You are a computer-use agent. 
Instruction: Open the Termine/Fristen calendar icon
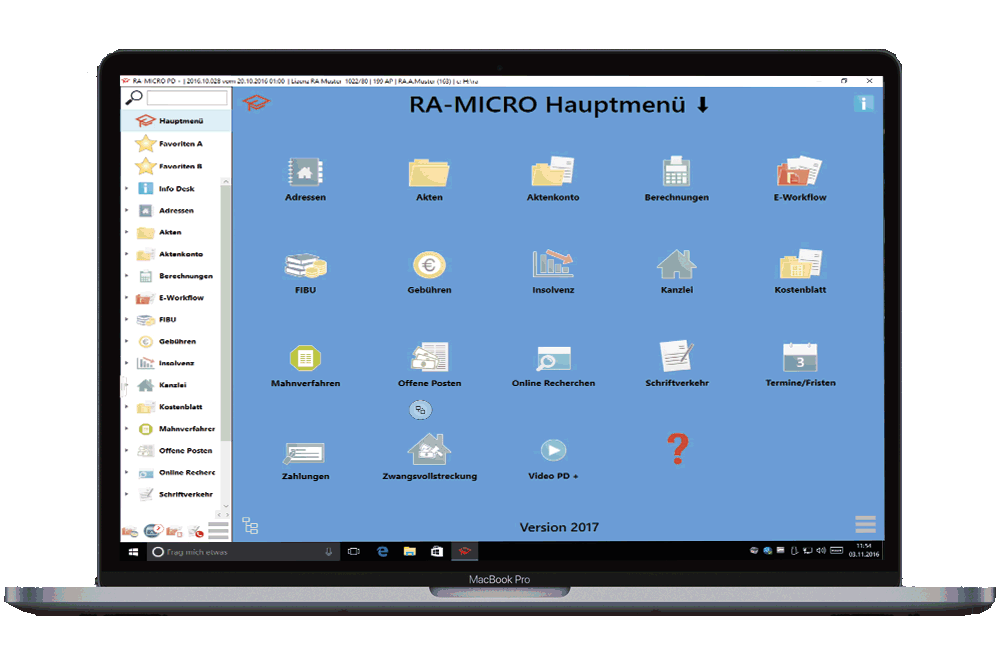[800, 357]
